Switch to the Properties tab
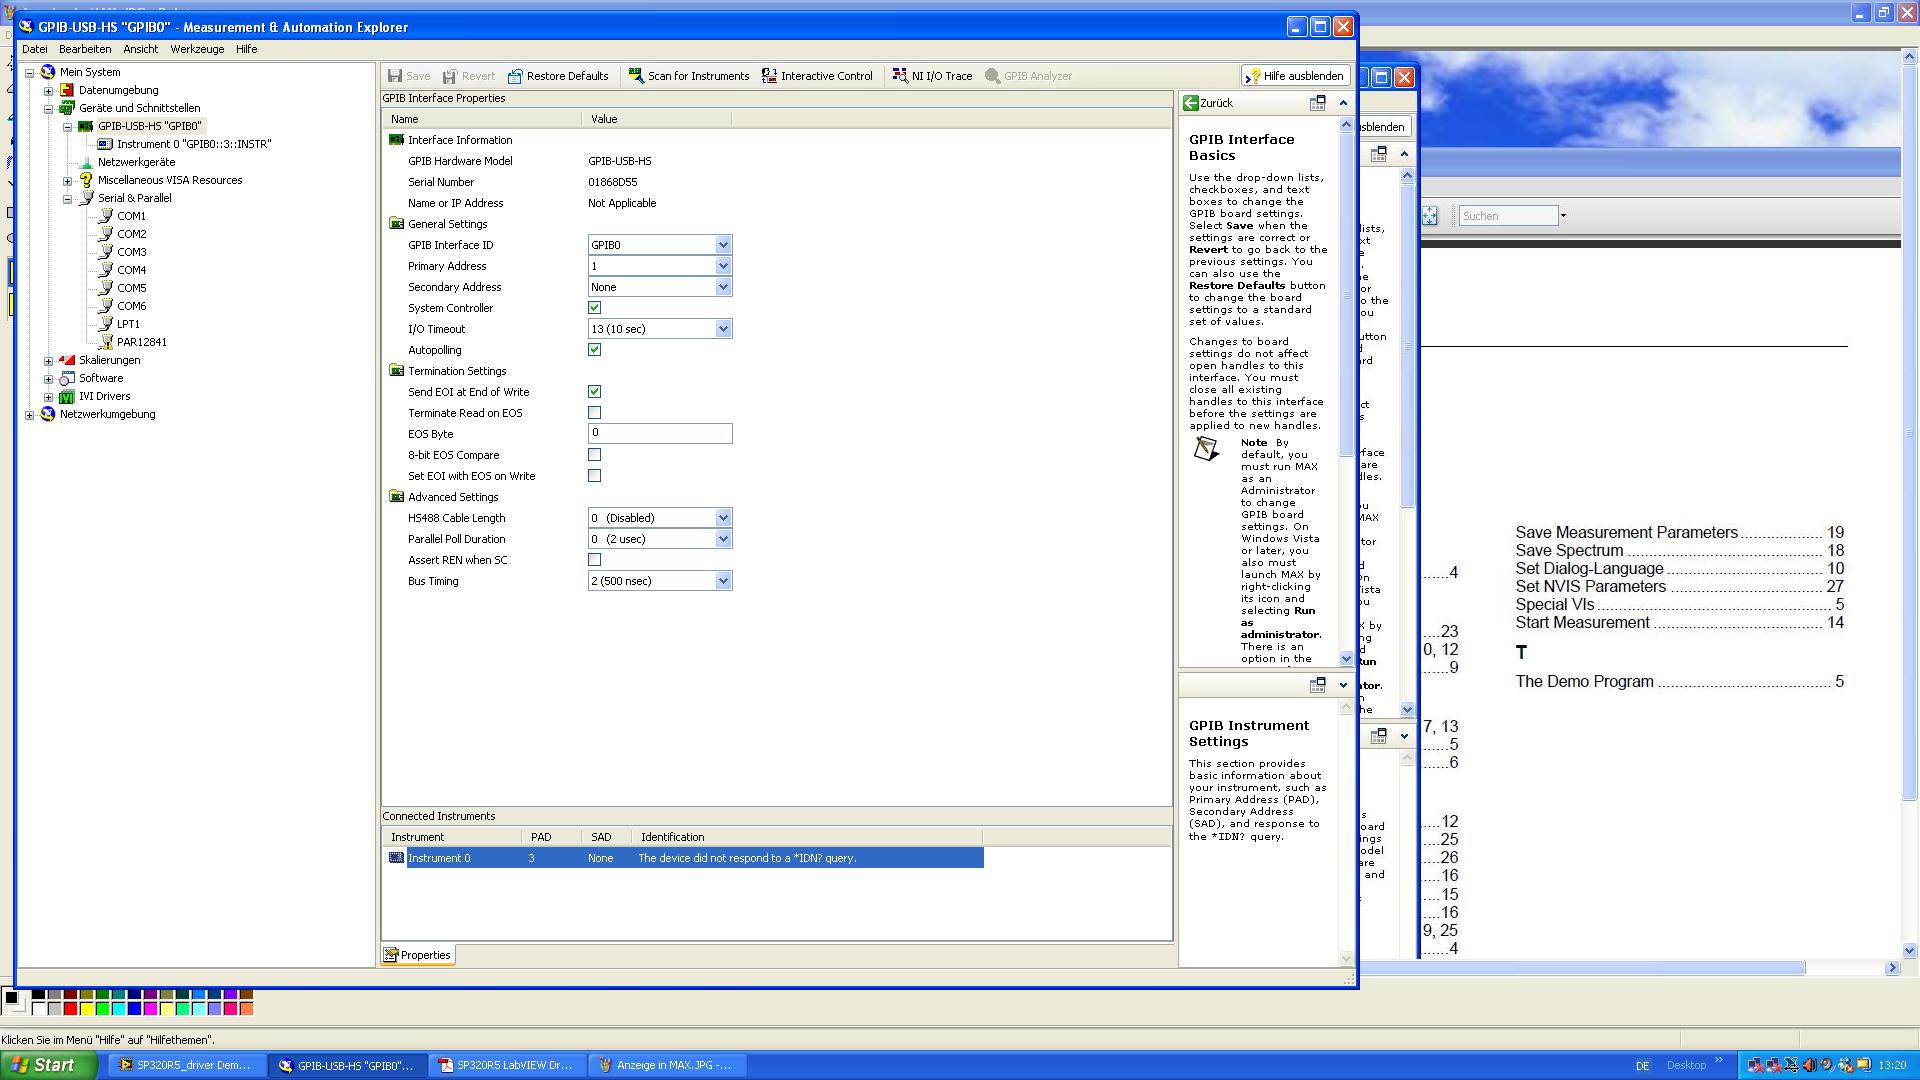The height and width of the screenshot is (1080, 1920). click(x=418, y=955)
